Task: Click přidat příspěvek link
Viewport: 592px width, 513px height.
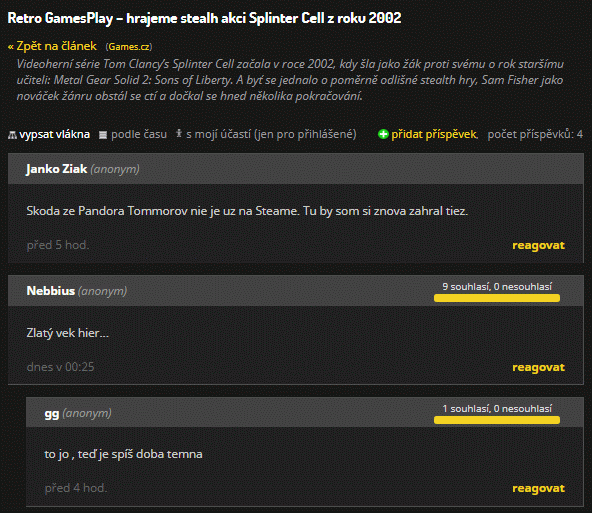Action: (434, 134)
